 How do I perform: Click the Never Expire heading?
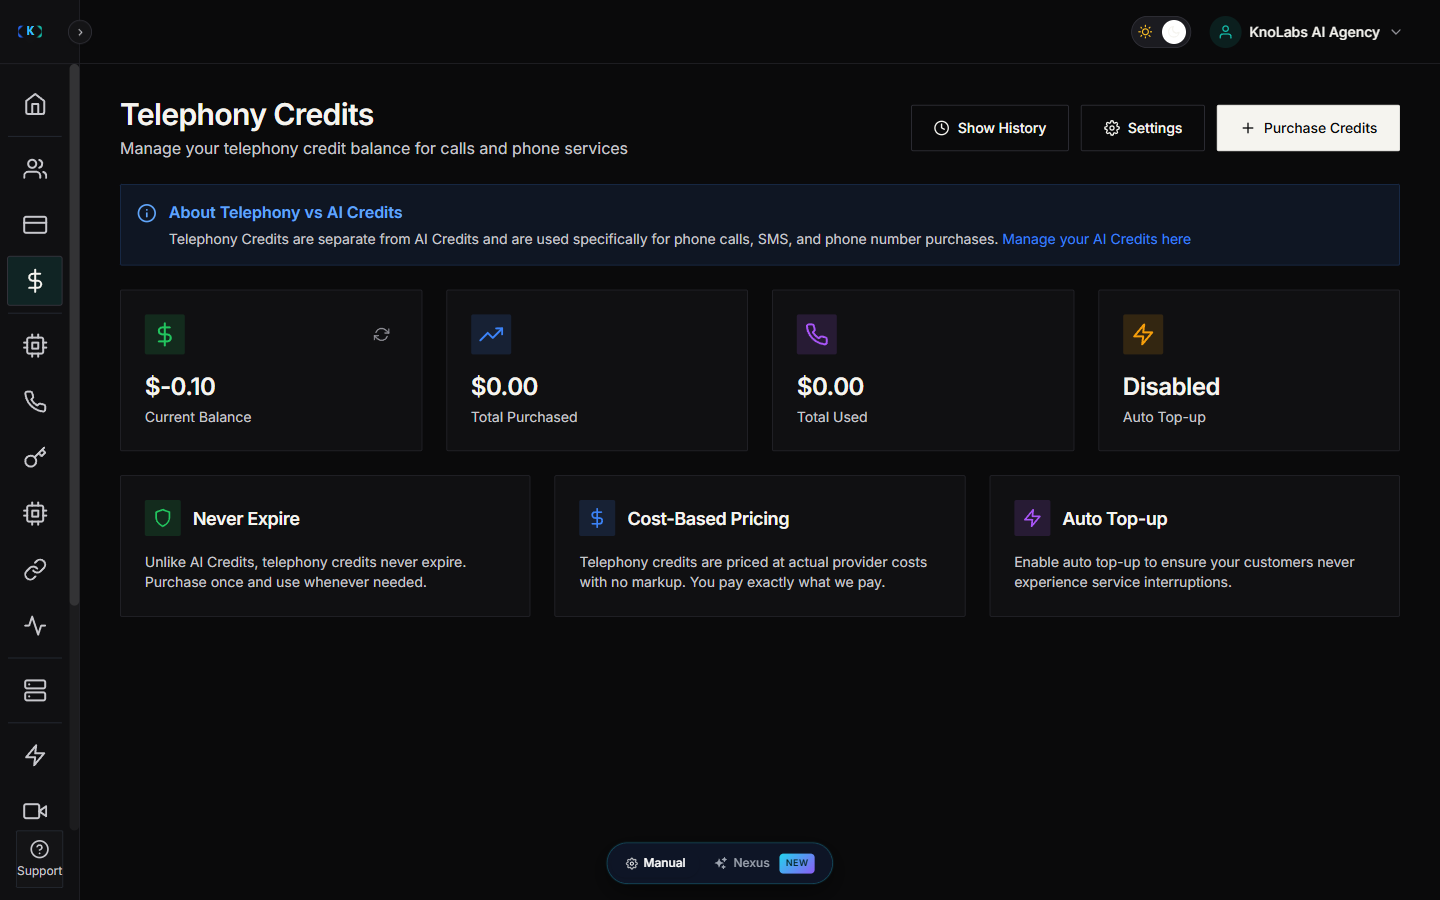tap(246, 519)
